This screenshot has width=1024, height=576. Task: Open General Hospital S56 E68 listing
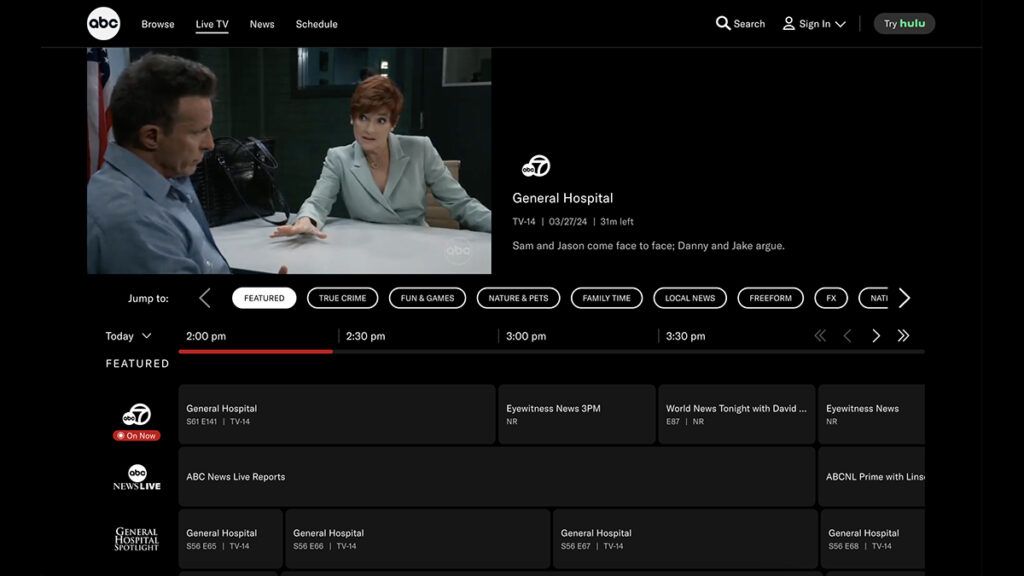click(872, 539)
